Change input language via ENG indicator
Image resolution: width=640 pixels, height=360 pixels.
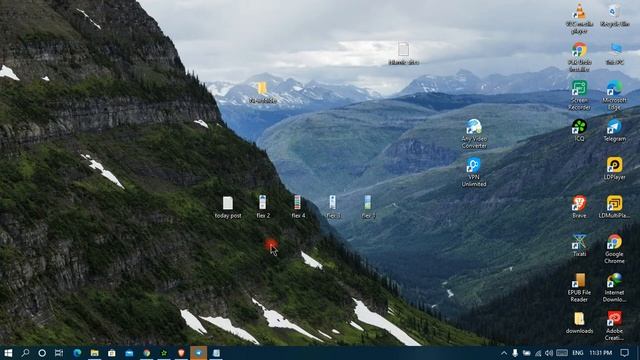point(578,353)
